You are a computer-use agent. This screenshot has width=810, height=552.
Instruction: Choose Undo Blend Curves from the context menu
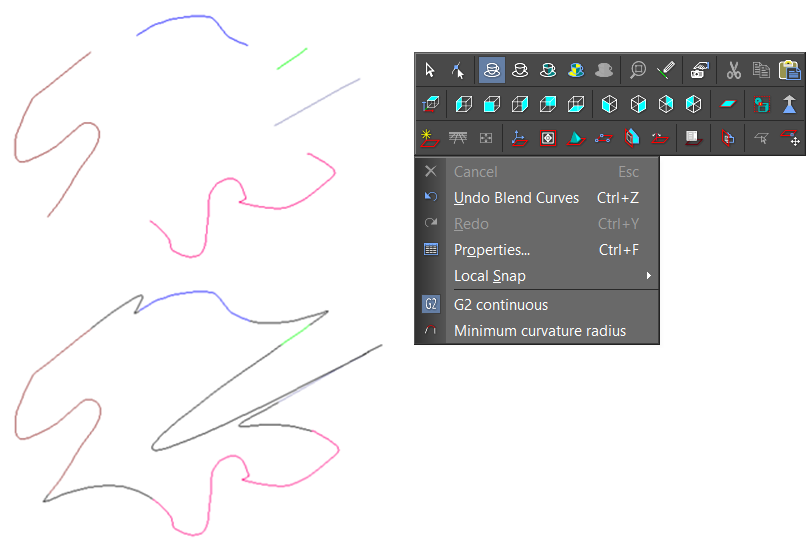point(537,198)
